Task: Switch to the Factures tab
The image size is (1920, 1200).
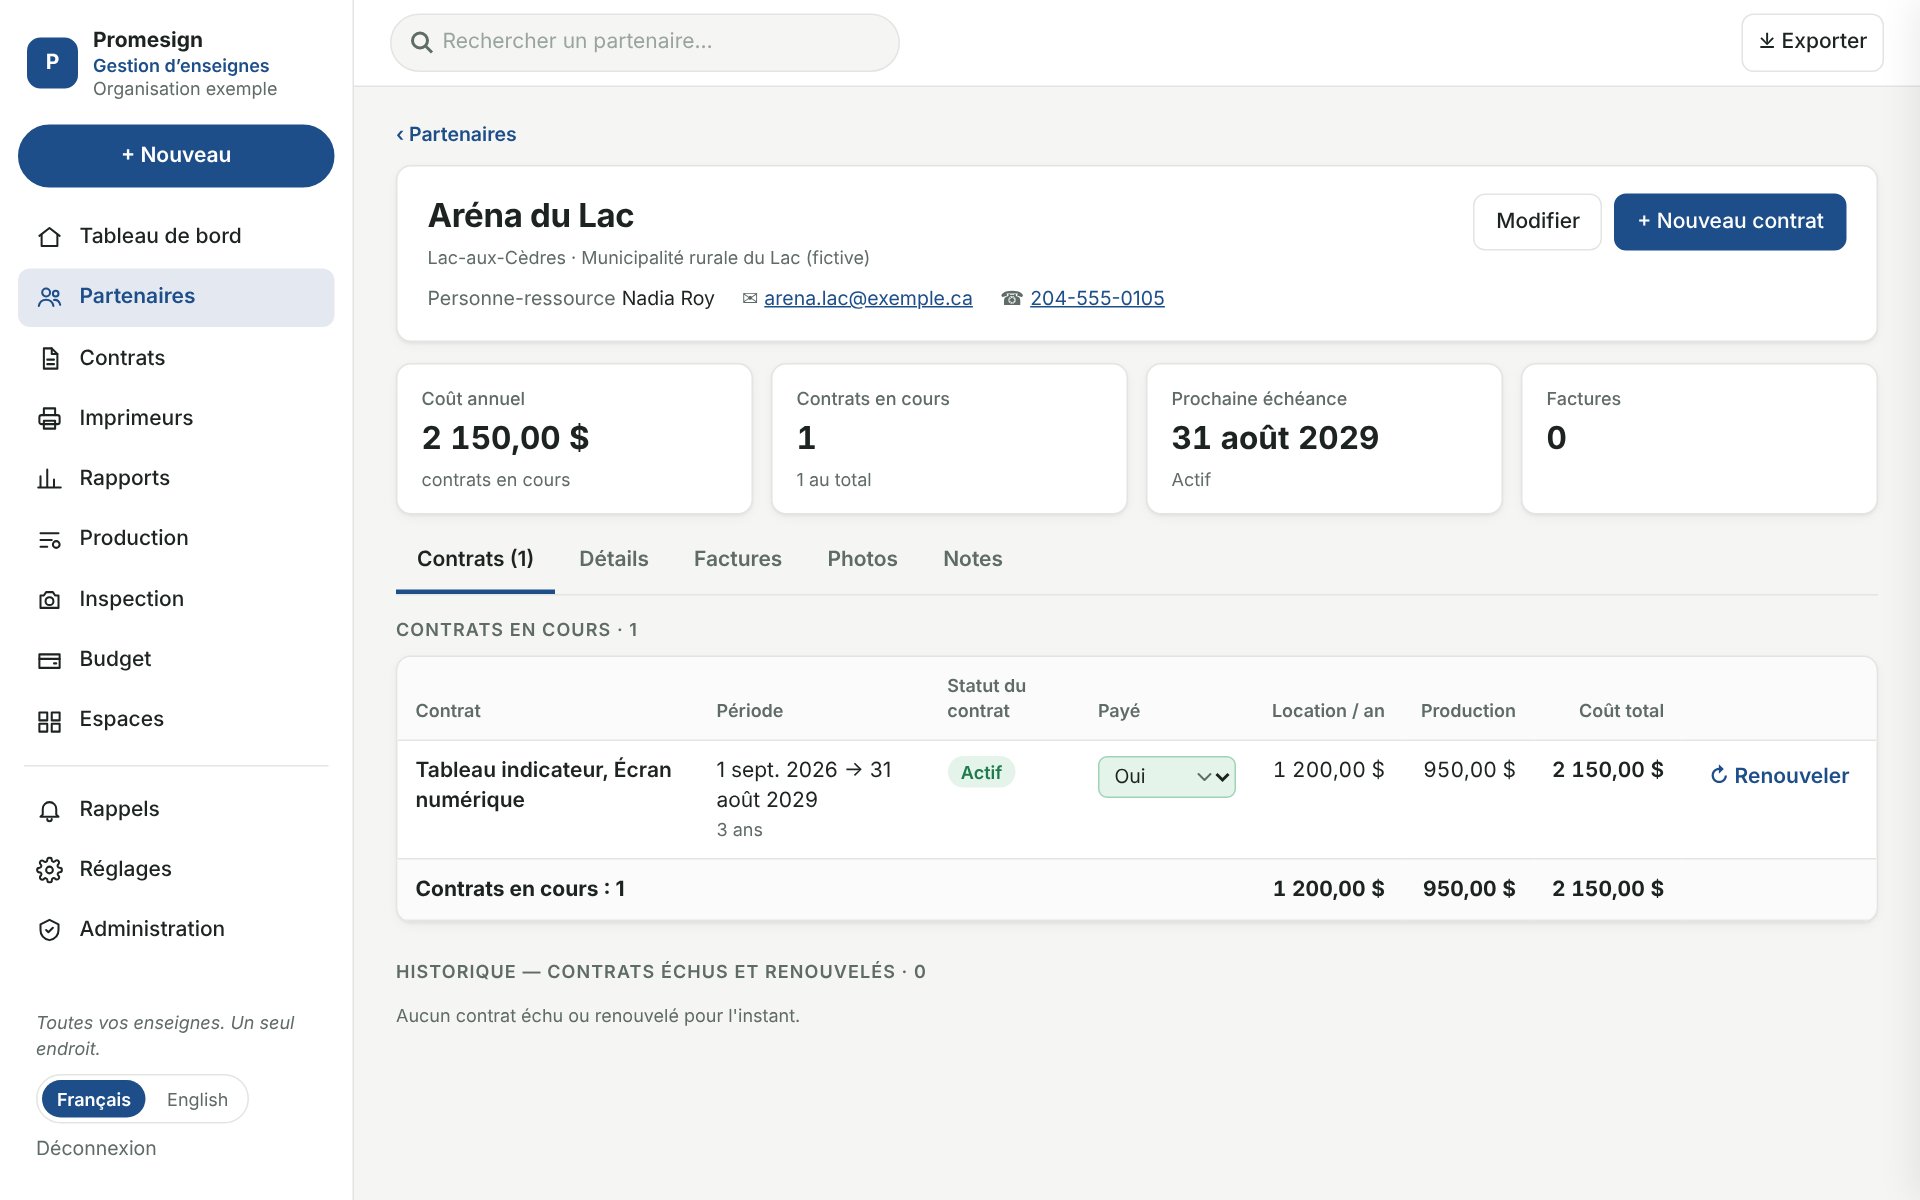Action: click(738, 559)
